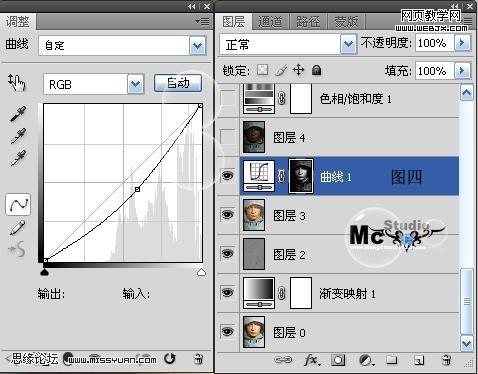Open the 正常 blend mode dropdown
This screenshot has height=374, width=478.
(x=349, y=44)
